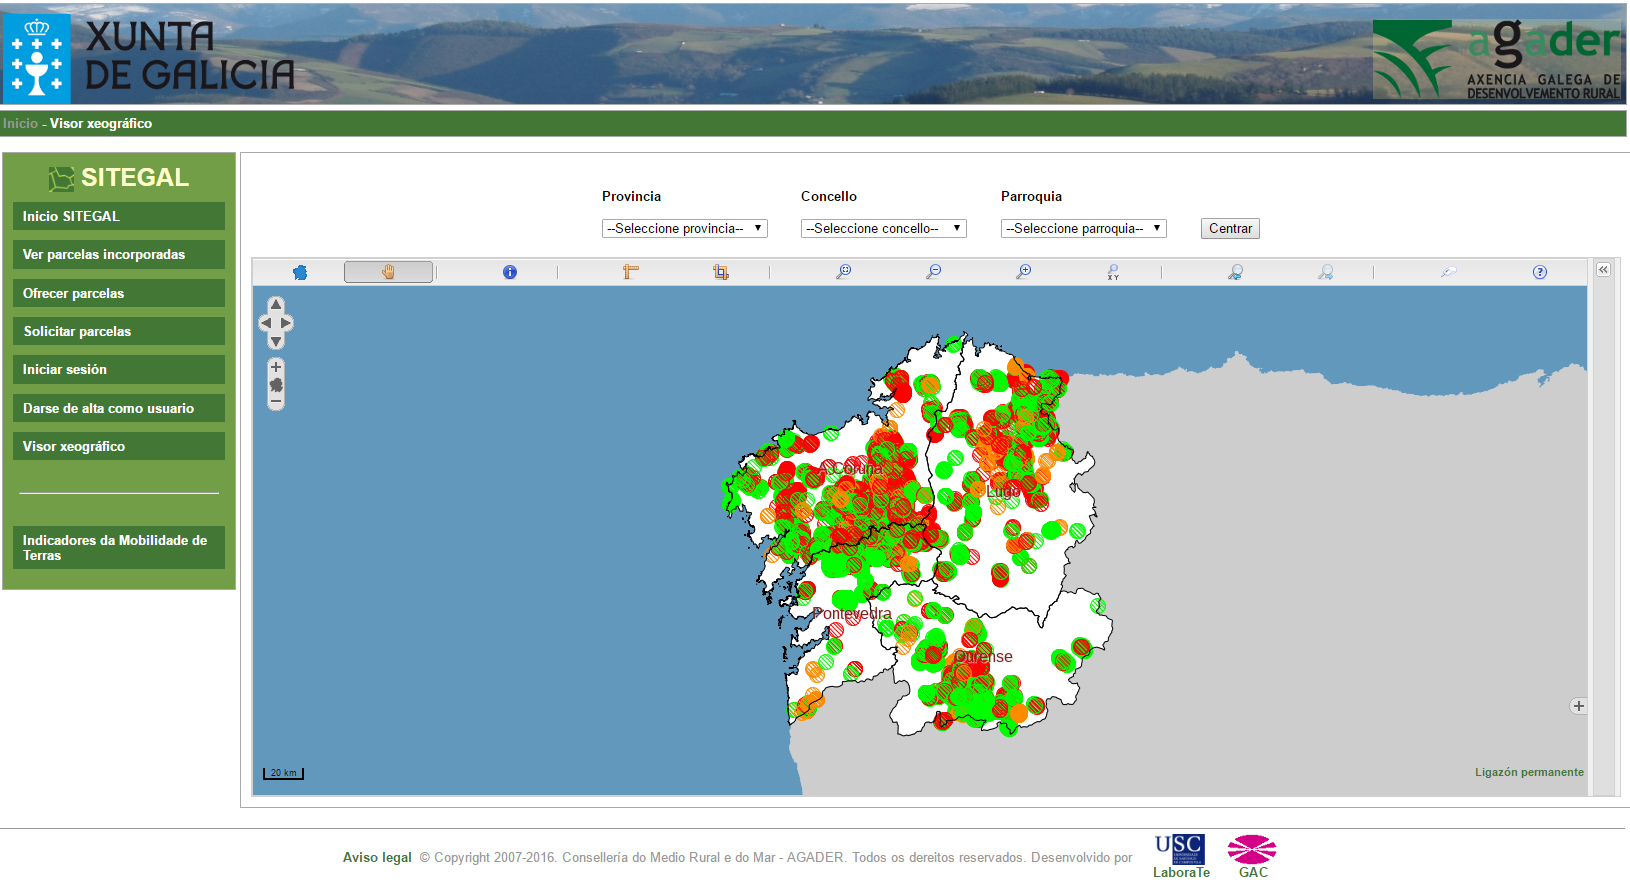Open Ver parcelas incorporadas menu item
This screenshot has width=1630, height=890.
(118, 255)
